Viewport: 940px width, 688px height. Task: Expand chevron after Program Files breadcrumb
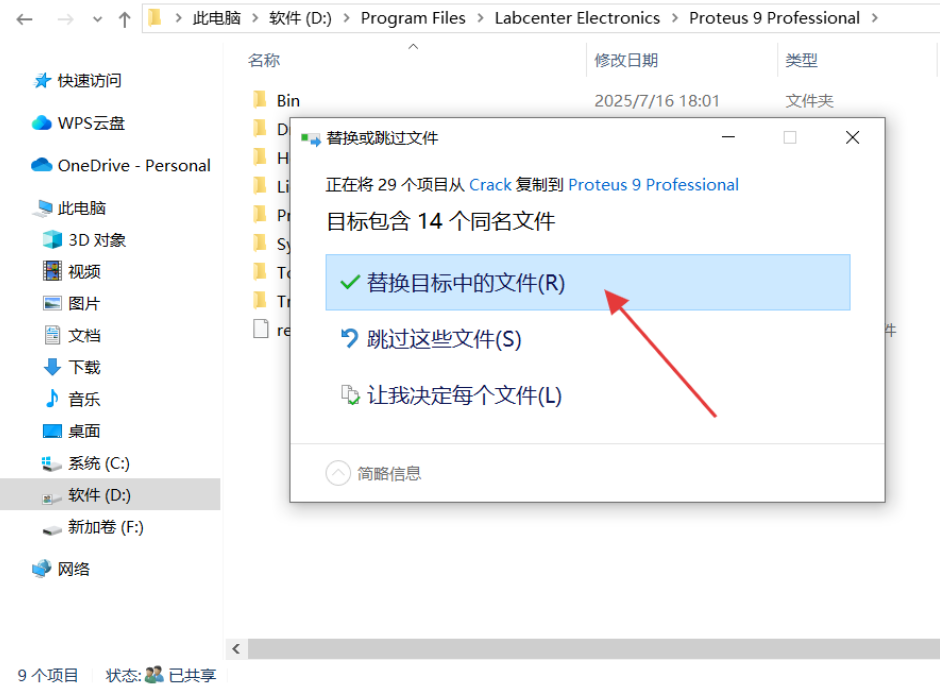coord(480,19)
